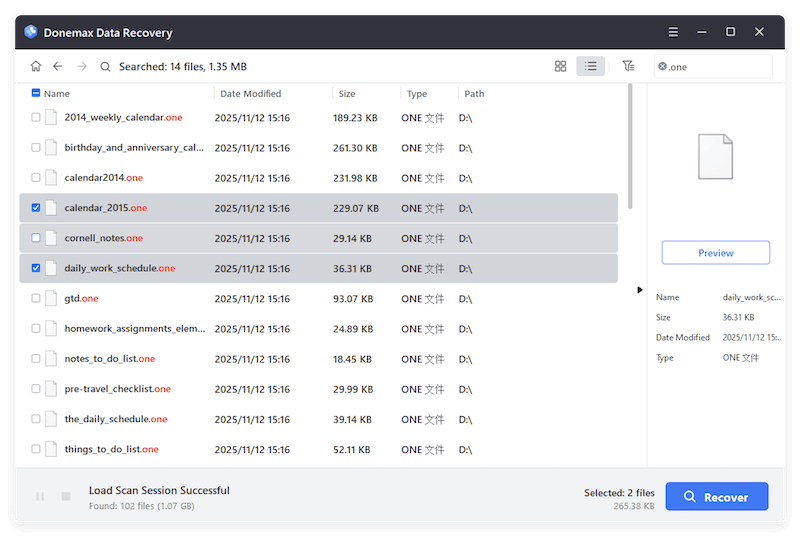Click the Donemax app logo
Screen dimensions: 800x538
pos(31,32)
